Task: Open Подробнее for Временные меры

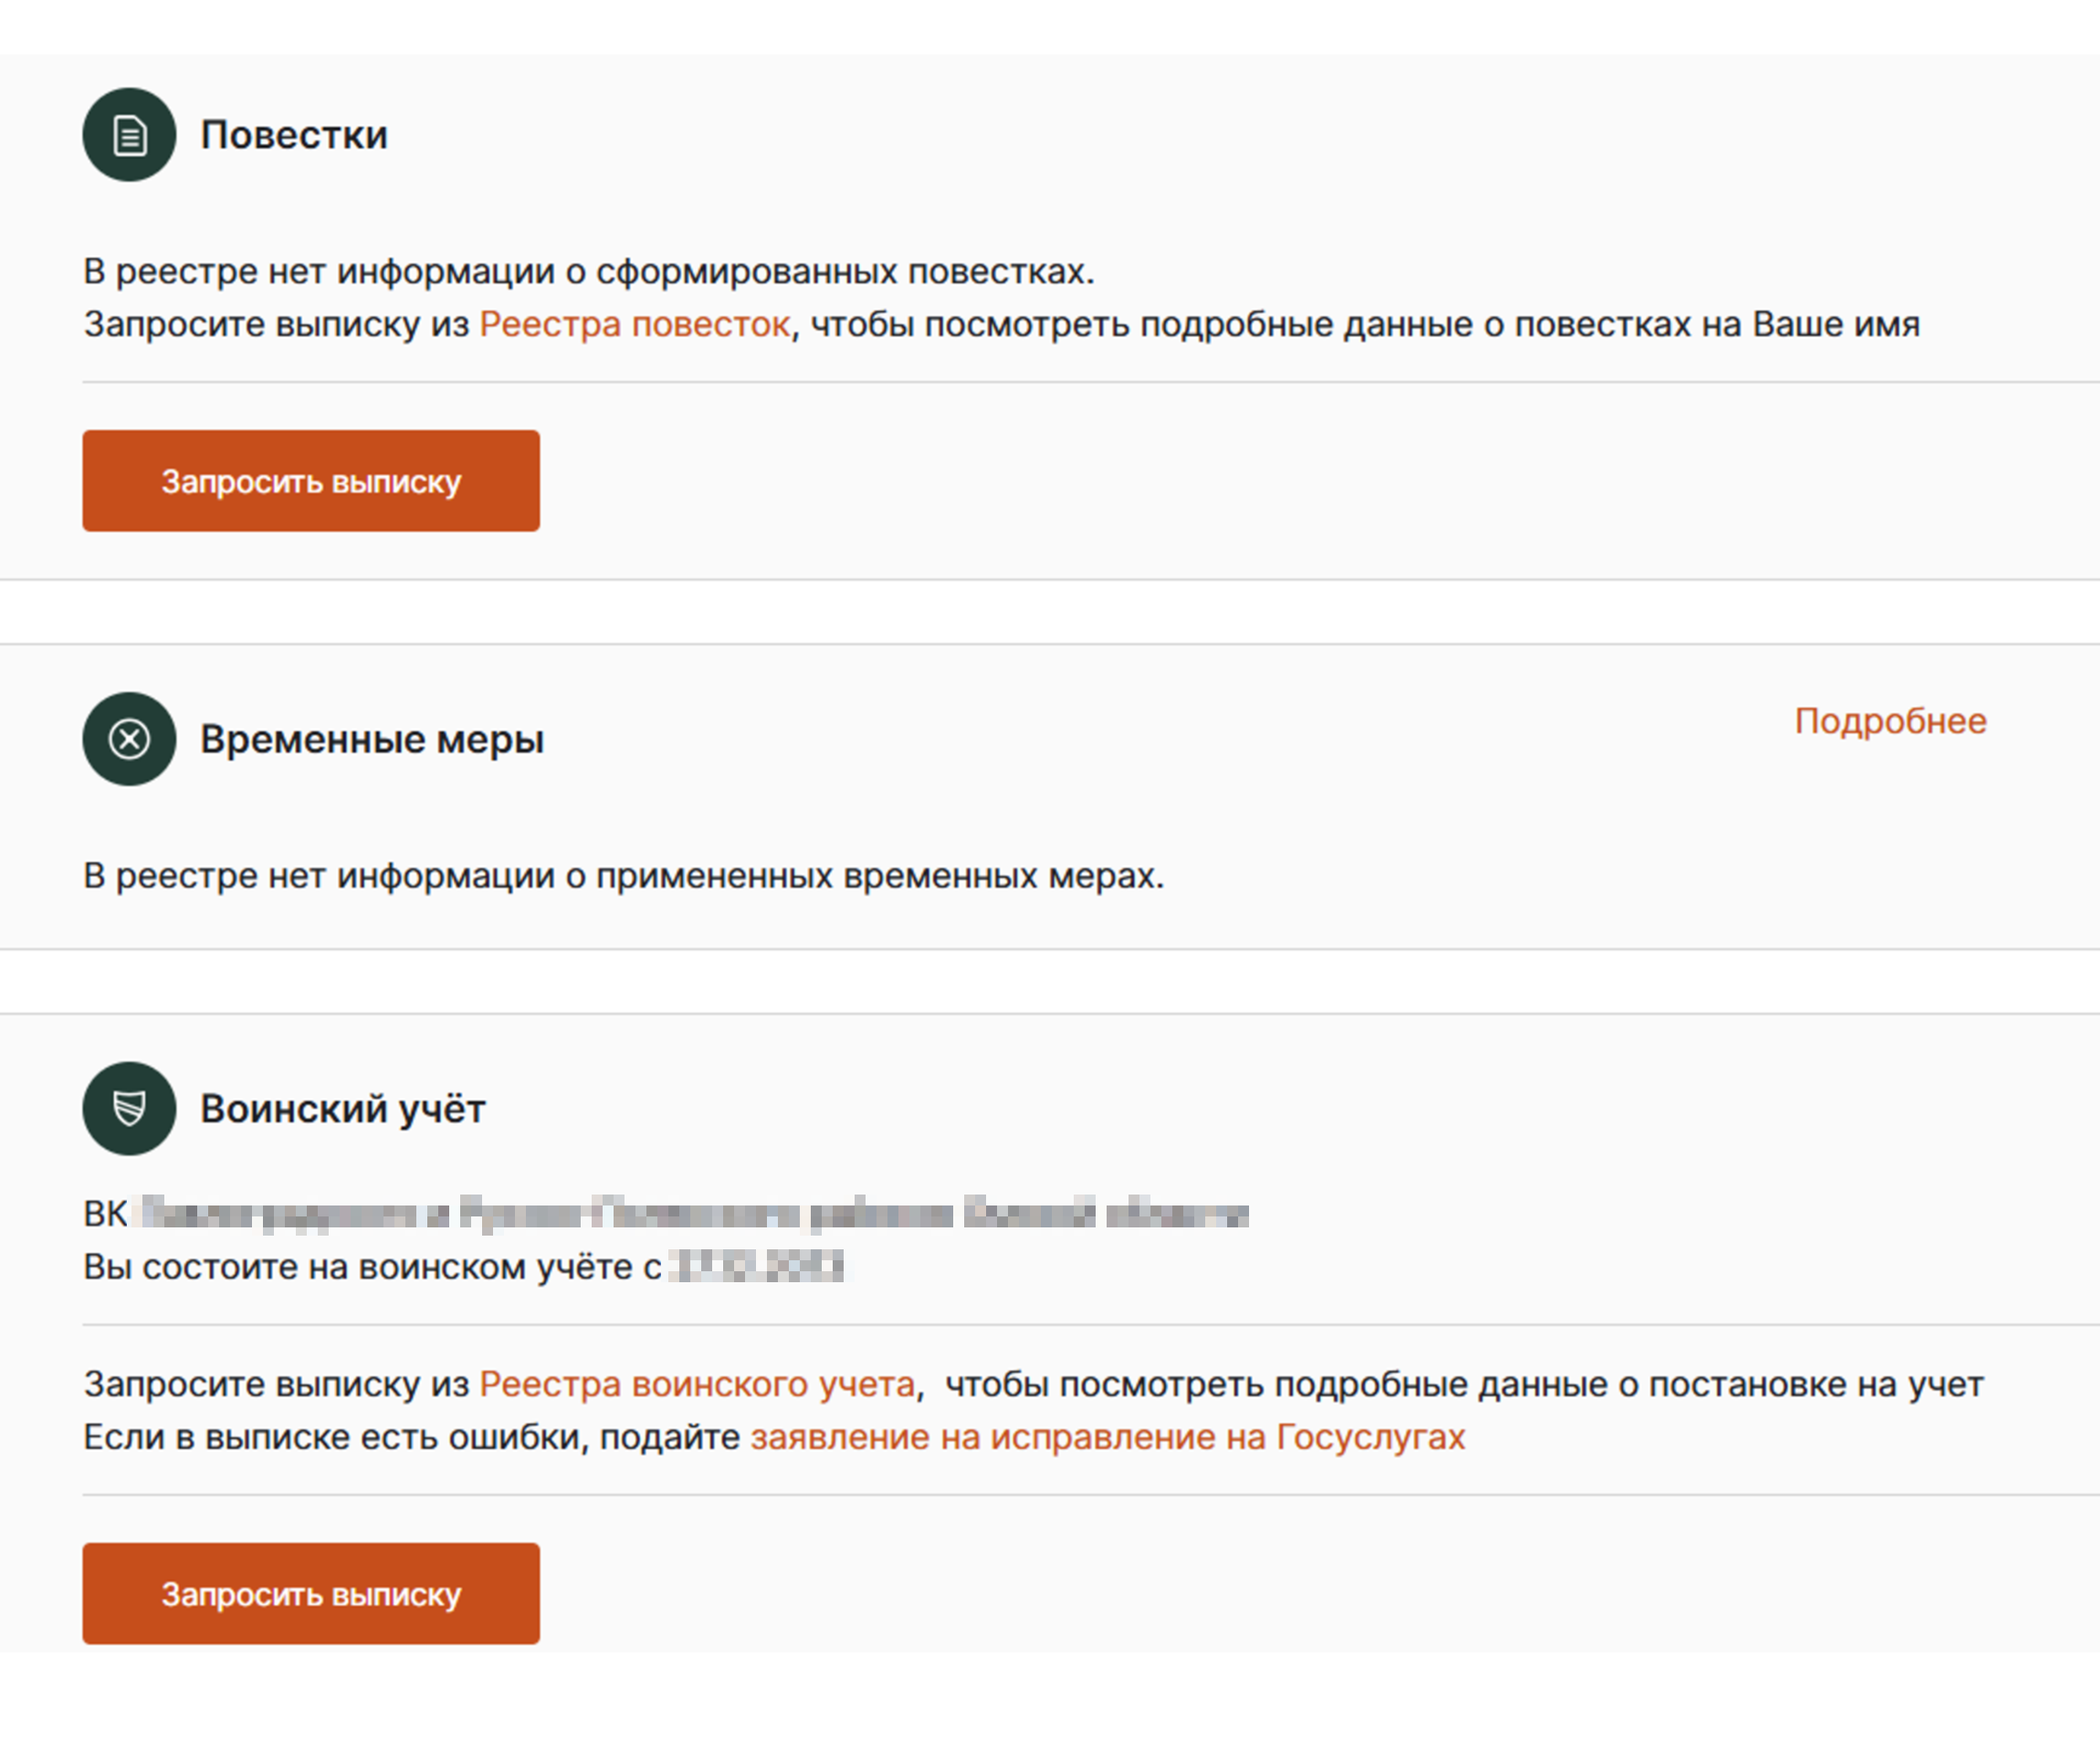Action: [1890, 721]
